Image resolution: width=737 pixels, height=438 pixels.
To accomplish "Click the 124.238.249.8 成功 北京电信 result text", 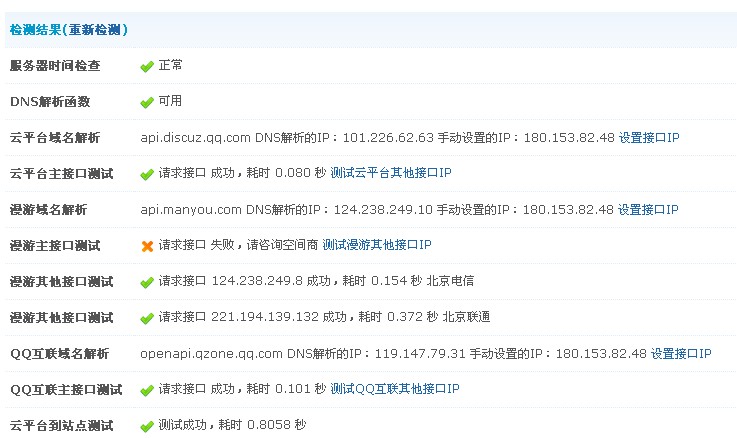I will pyautogui.click(x=316, y=281).
